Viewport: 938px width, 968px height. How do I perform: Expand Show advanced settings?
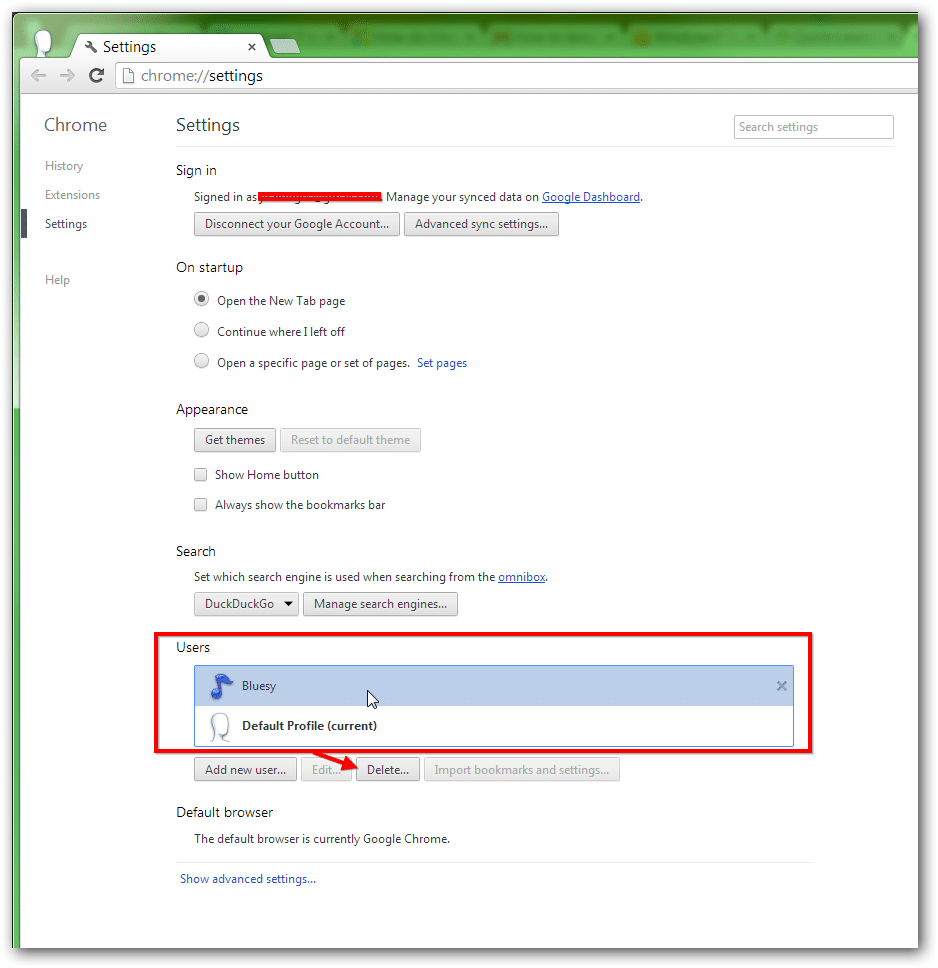tap(248, 879)
